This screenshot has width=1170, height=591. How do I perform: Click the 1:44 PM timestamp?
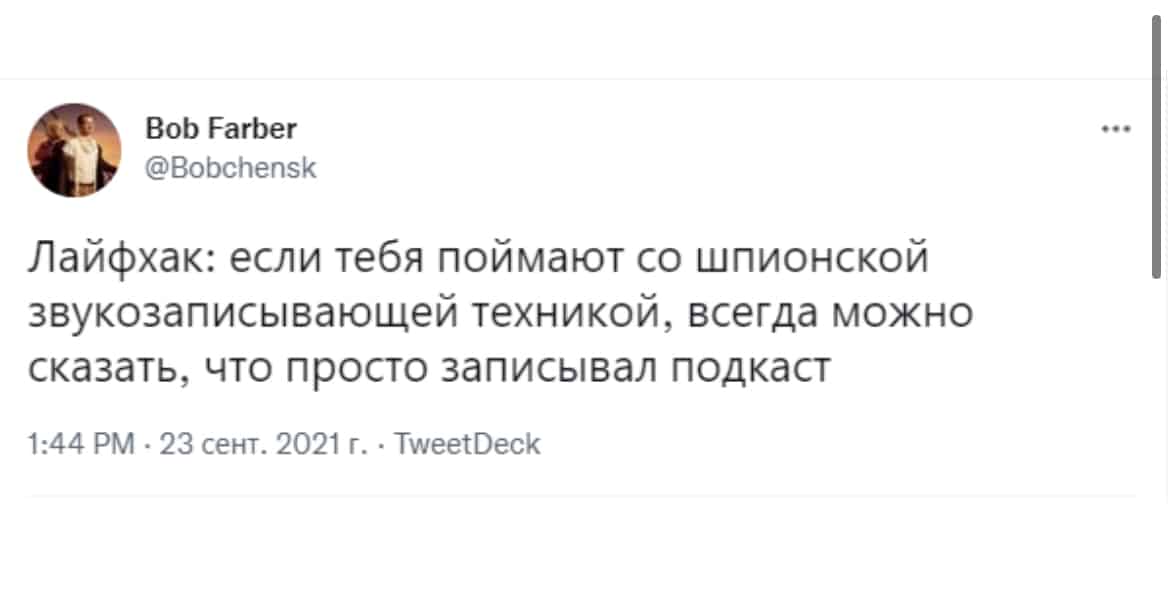point(81,444)
